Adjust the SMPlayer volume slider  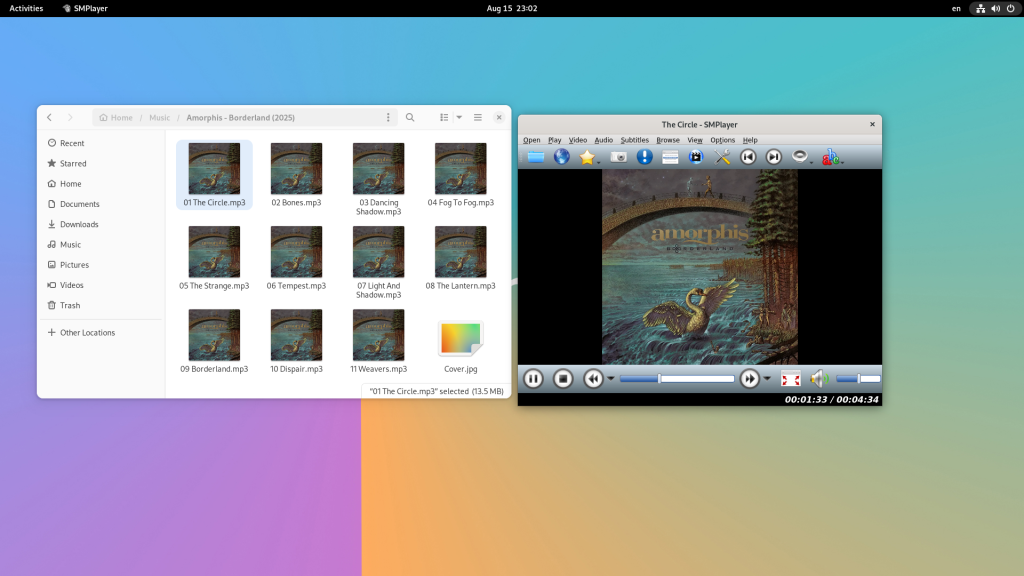[858, 379]
